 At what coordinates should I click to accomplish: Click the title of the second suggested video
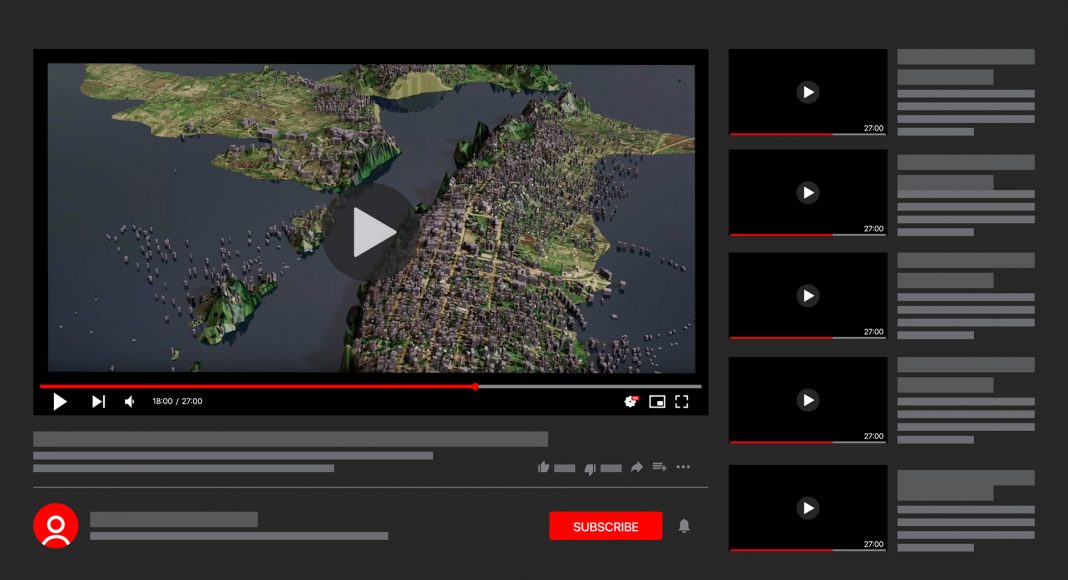[965, 162]
